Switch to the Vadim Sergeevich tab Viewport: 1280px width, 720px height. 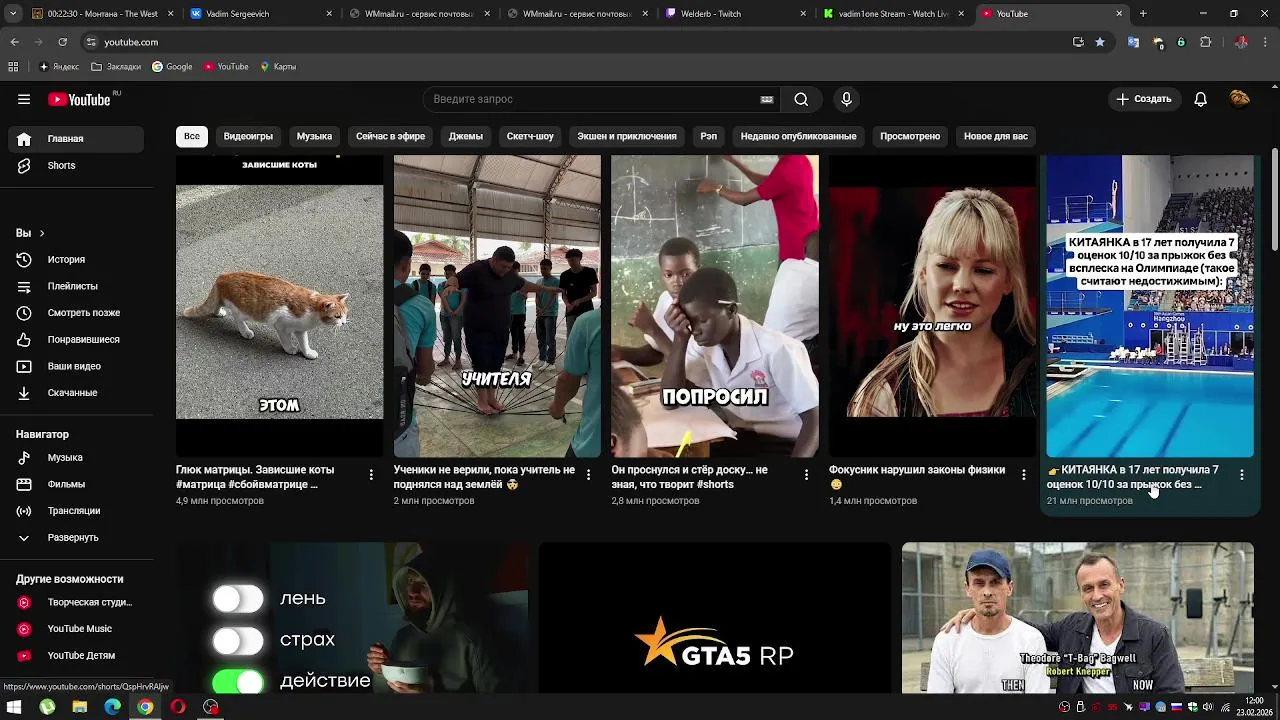tap(260, 14)
